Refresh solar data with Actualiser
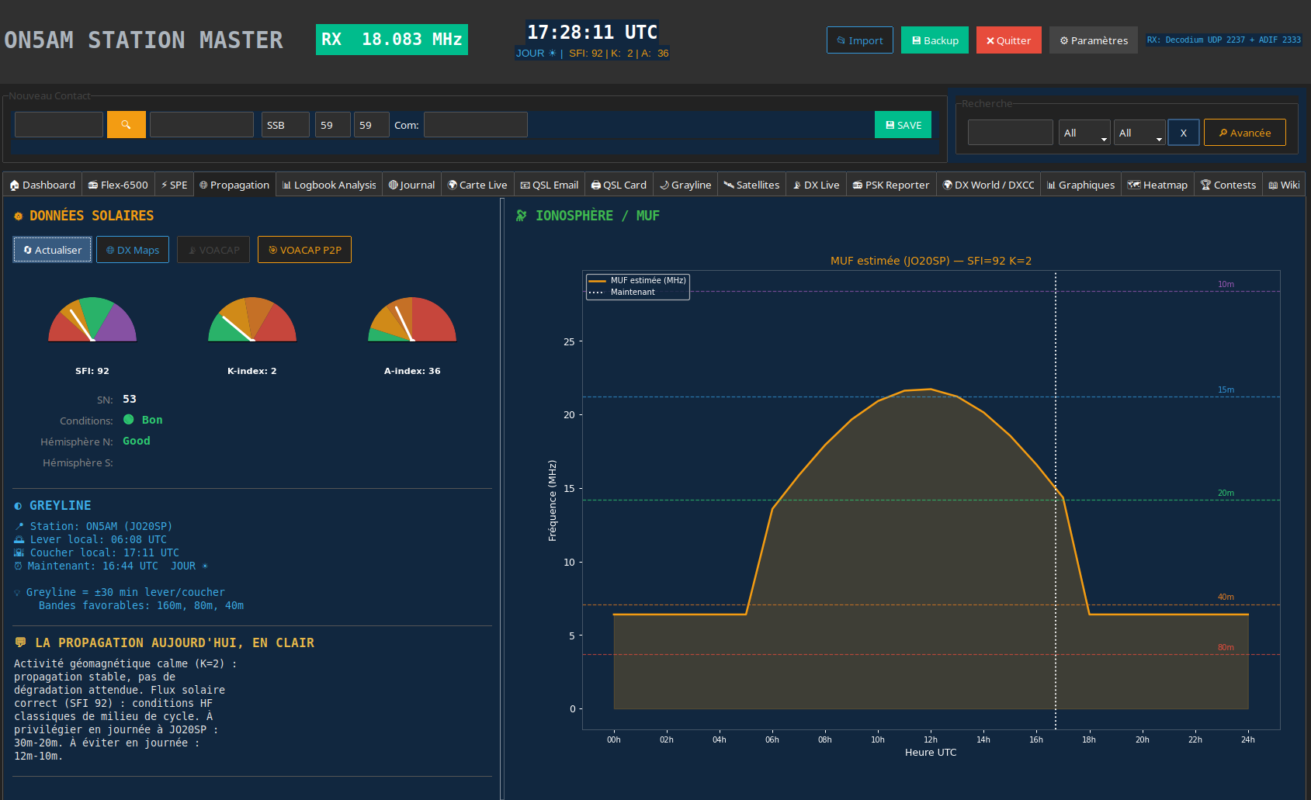The width and height of the screenshot is (1311, 800). point(53,250)
